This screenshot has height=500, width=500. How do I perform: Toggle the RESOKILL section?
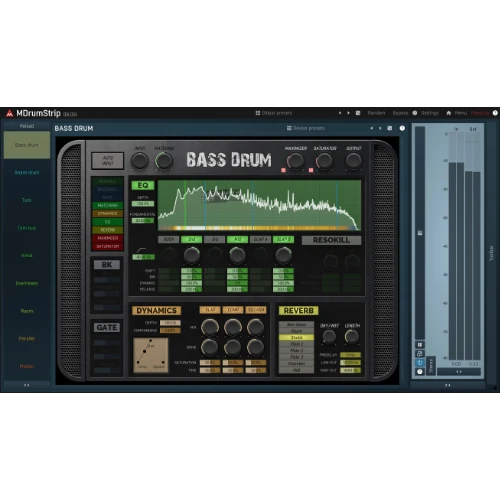coord(331,240)
